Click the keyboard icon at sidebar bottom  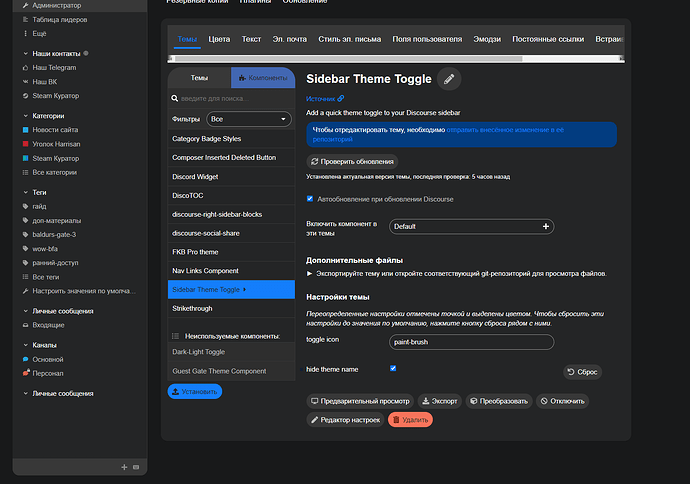[136, 467]
